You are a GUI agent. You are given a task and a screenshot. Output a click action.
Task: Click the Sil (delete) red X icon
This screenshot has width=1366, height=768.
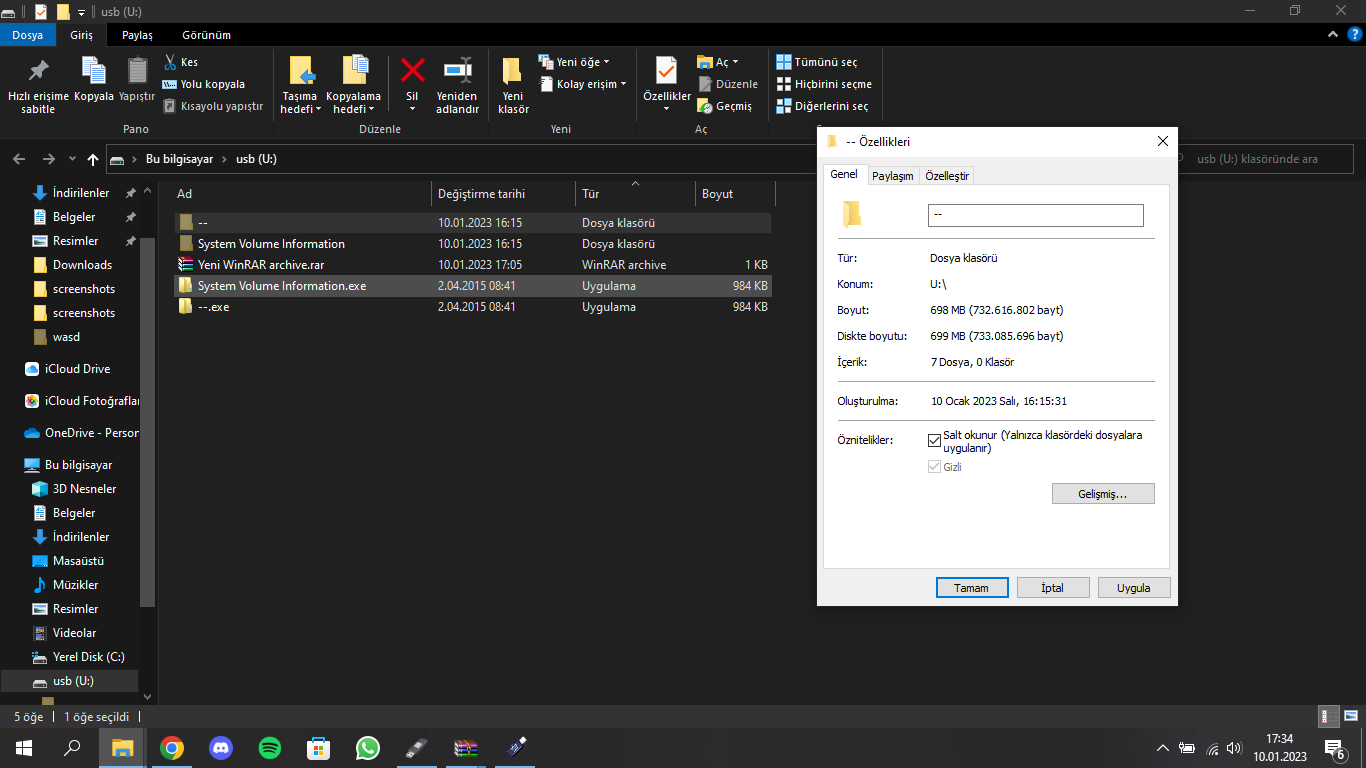pyautogui.click(x=412, y=71)
